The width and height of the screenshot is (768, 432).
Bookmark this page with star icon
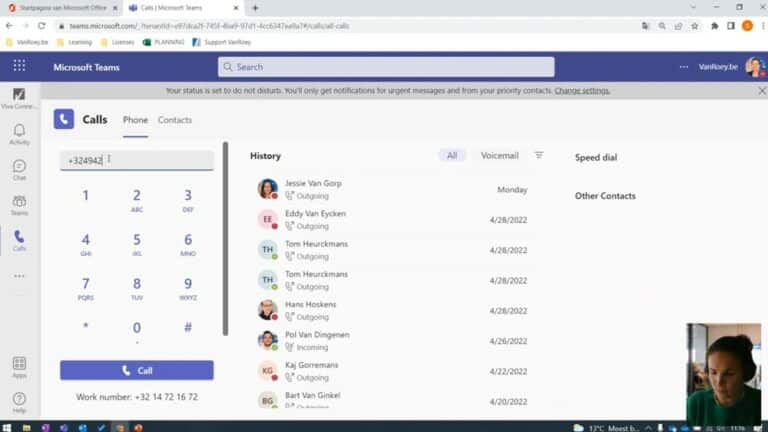point(695,26)
